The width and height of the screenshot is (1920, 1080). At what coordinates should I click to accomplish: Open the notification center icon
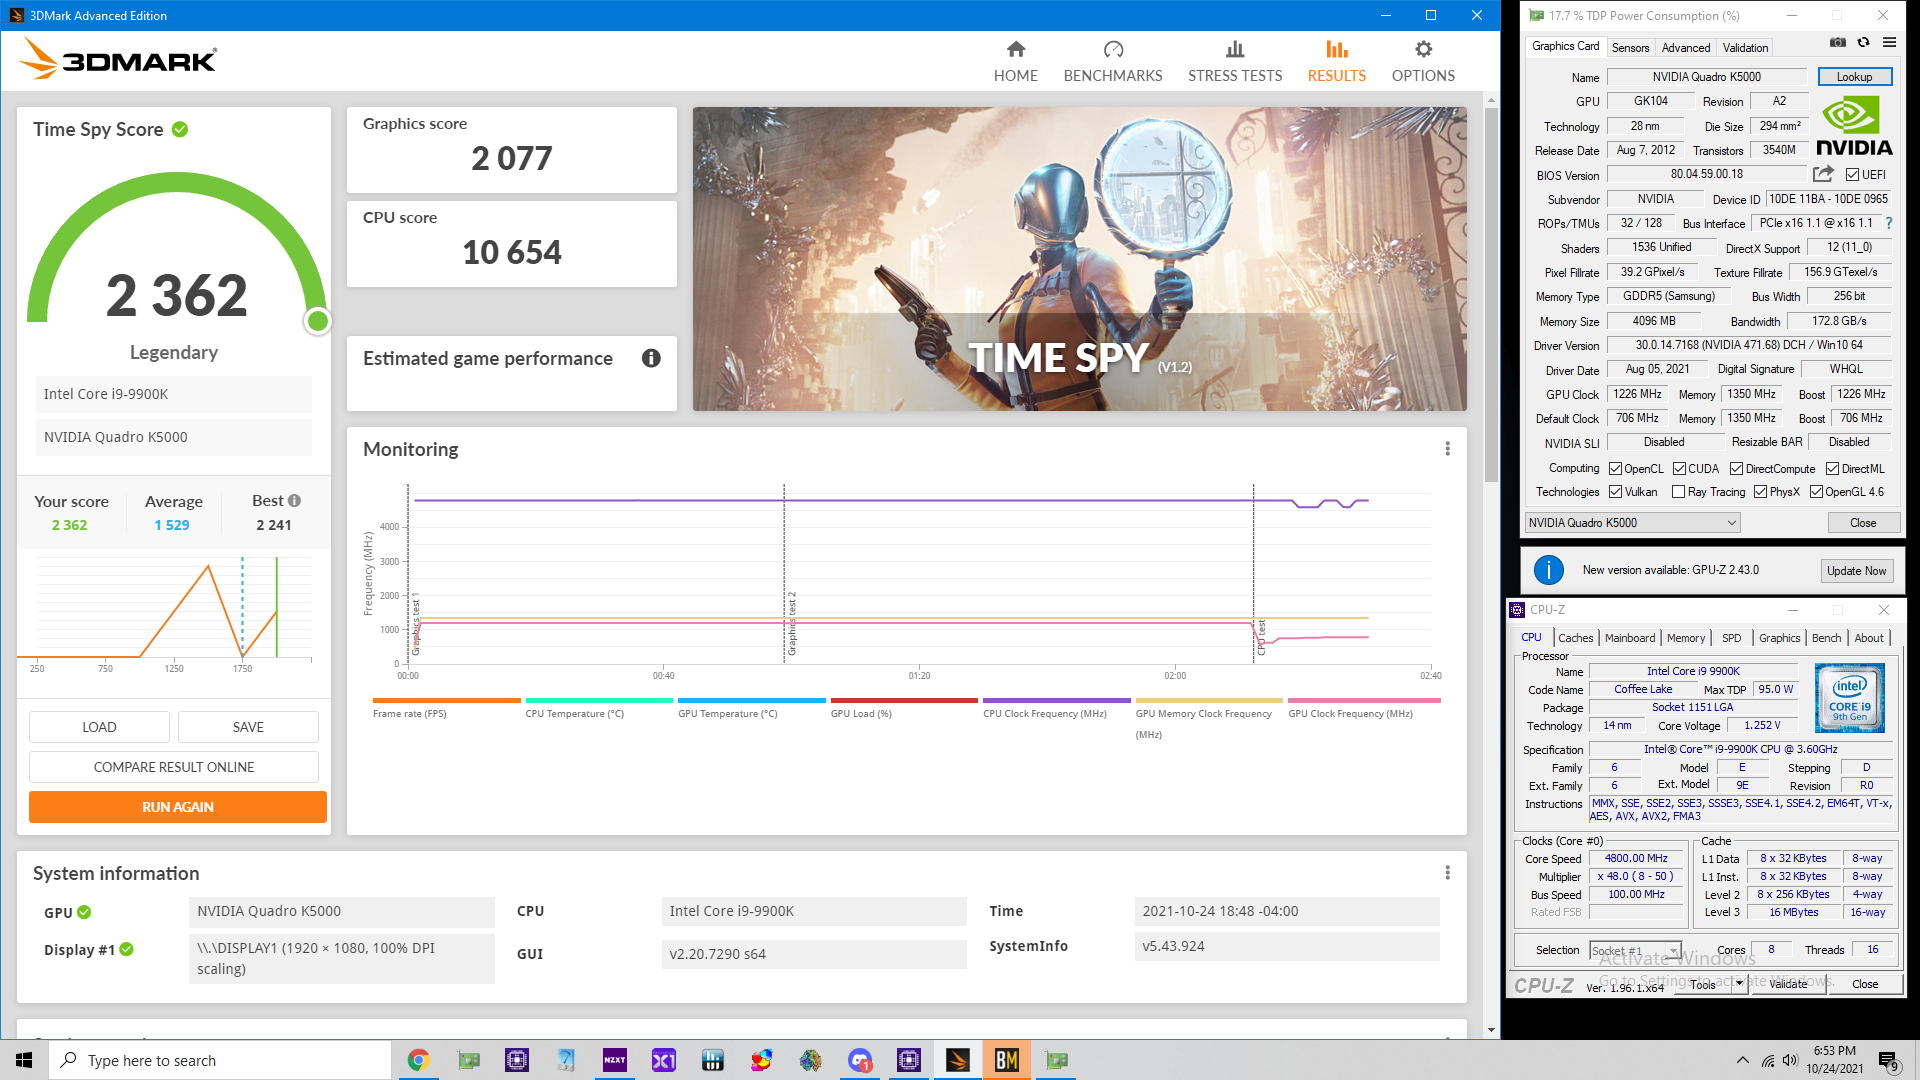[x=1889, y=1061]
